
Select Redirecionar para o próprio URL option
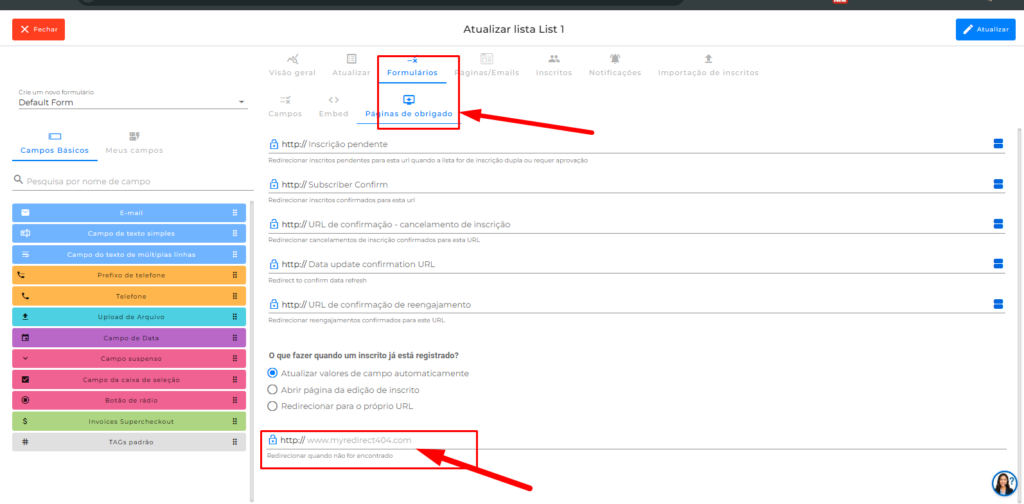tap(272, 405)
